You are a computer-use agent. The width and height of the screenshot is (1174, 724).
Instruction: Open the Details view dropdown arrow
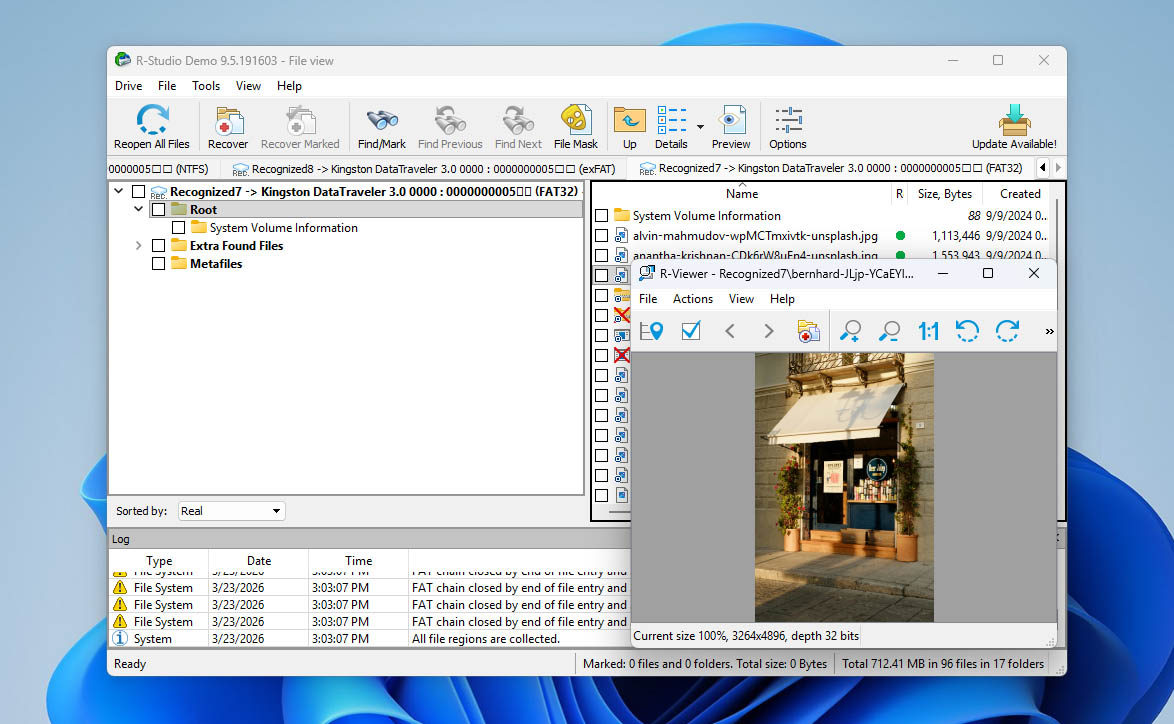(700, 127)
